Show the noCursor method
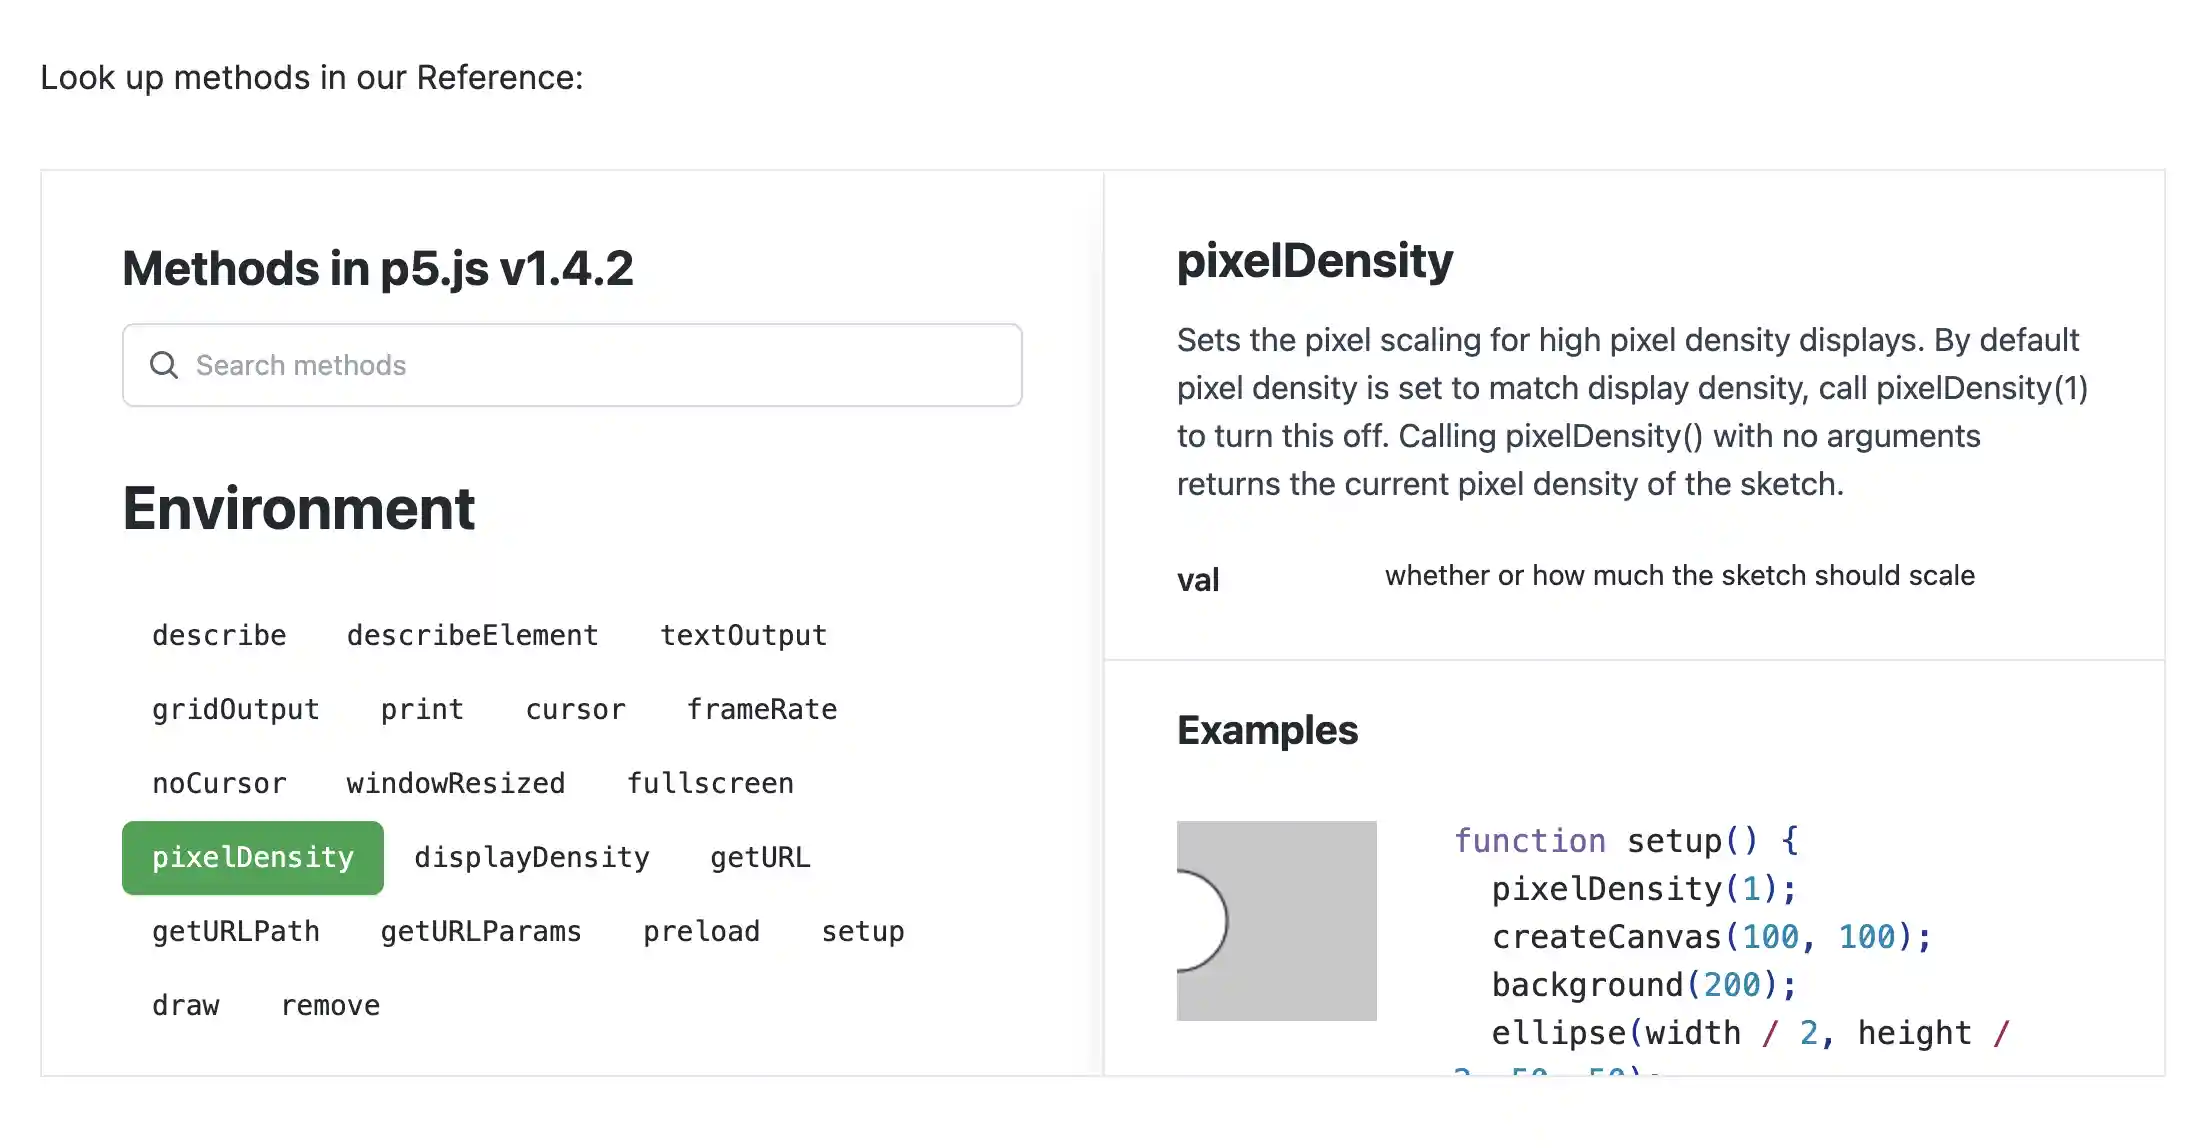 click(219, 783)
